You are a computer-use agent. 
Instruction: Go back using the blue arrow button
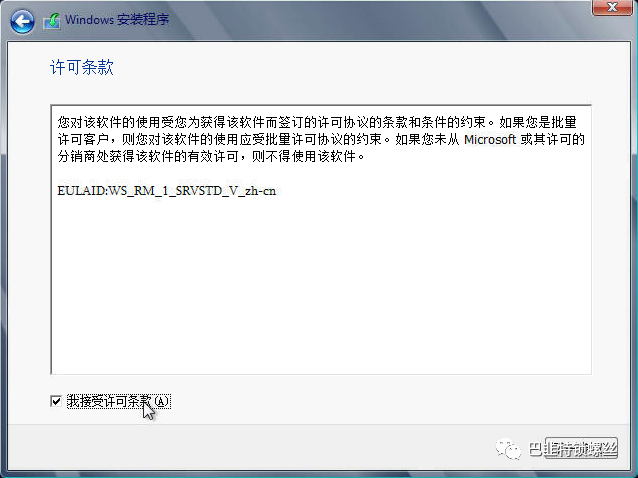(x=22, y=21)
